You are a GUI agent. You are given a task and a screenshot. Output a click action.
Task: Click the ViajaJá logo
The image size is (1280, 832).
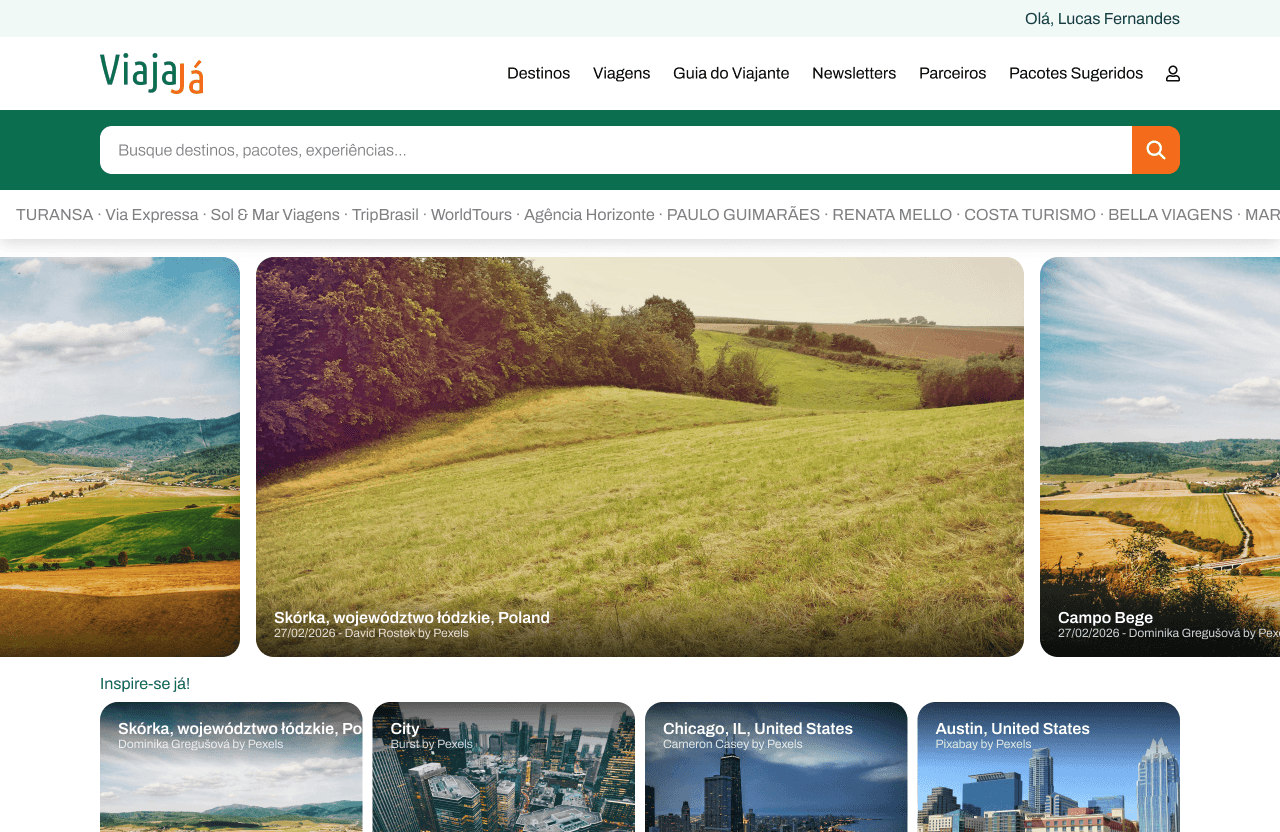[151, 73]
